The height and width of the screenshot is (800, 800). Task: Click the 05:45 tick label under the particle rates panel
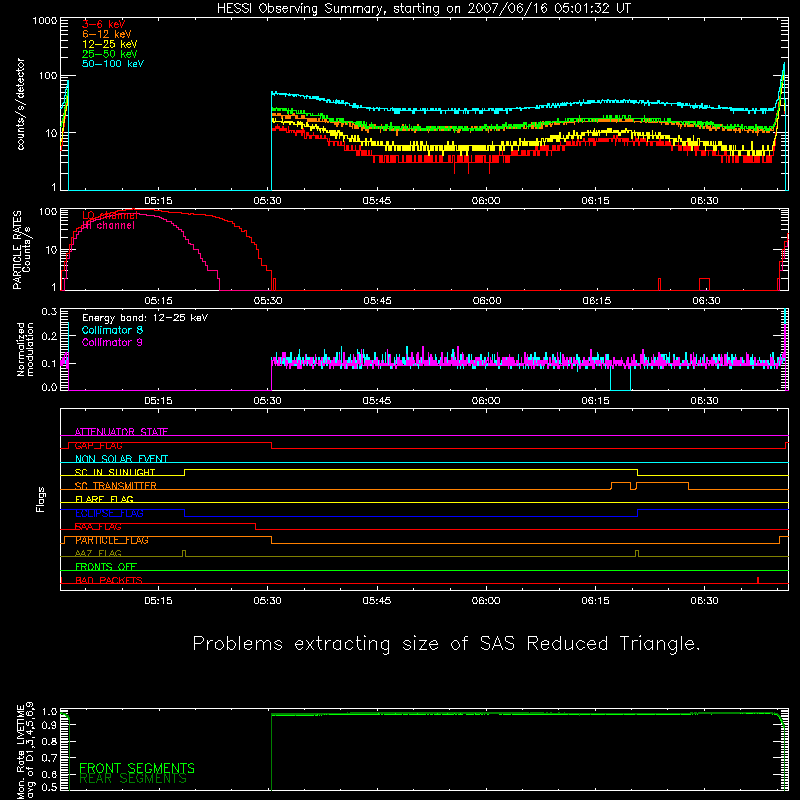click(377, 301)
